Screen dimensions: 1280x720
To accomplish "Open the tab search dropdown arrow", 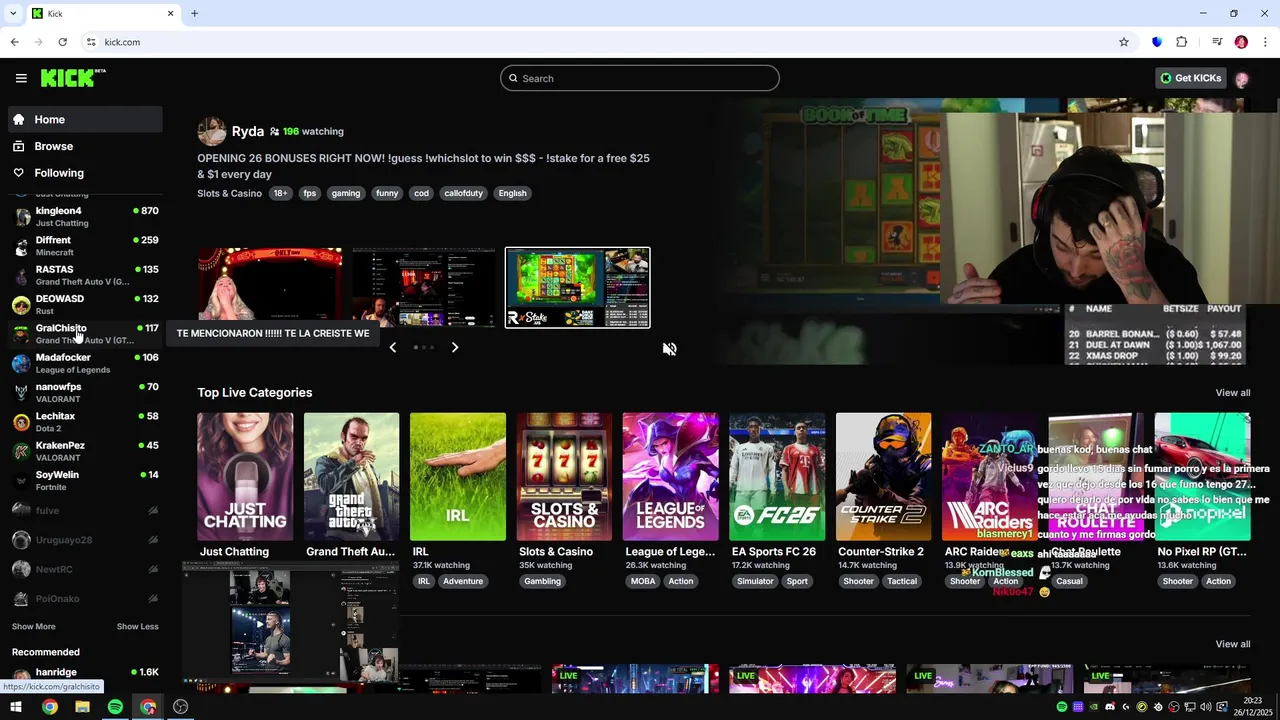I will [13, 13].
